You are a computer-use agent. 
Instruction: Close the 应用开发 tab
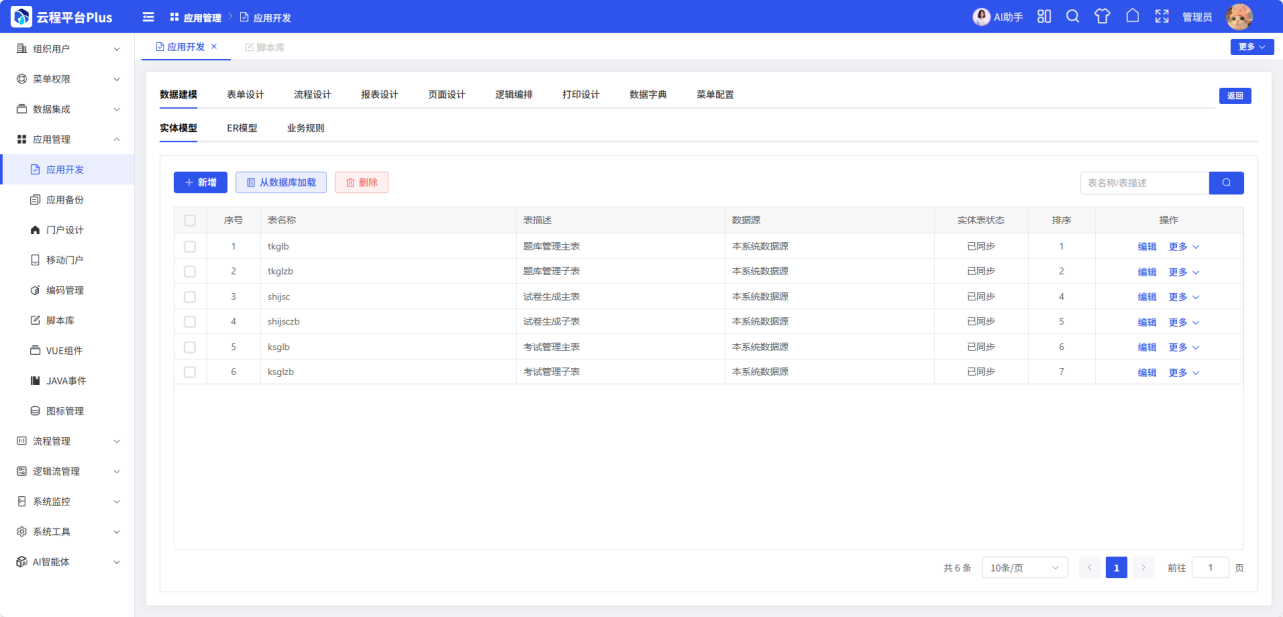pos(214,47)
